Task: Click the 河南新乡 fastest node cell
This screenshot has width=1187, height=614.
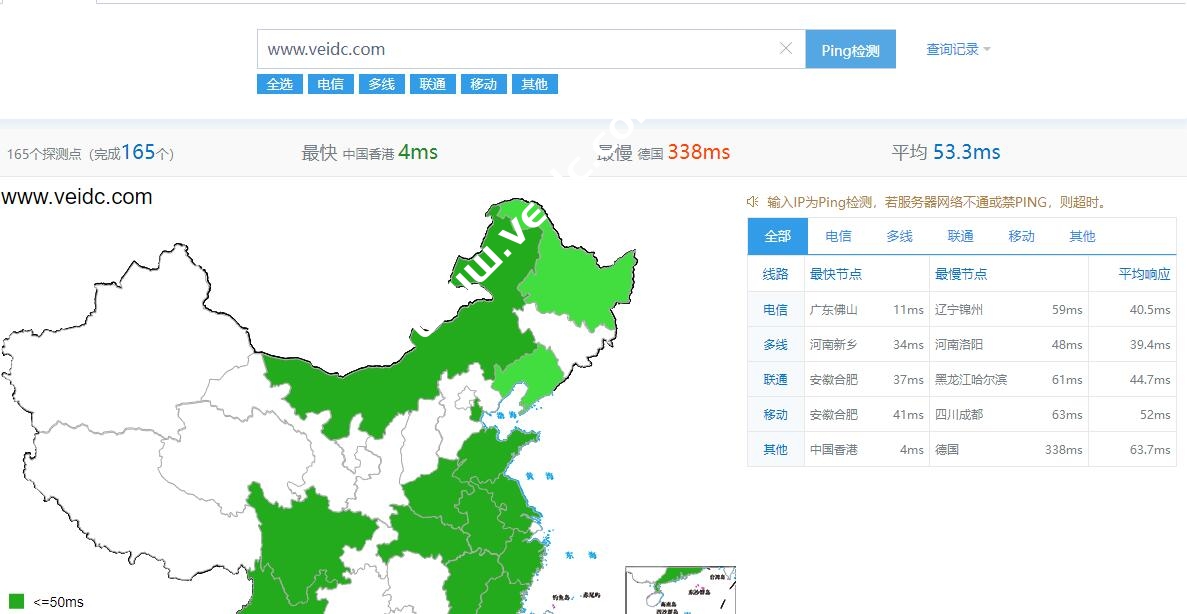Action: [833, 344]
